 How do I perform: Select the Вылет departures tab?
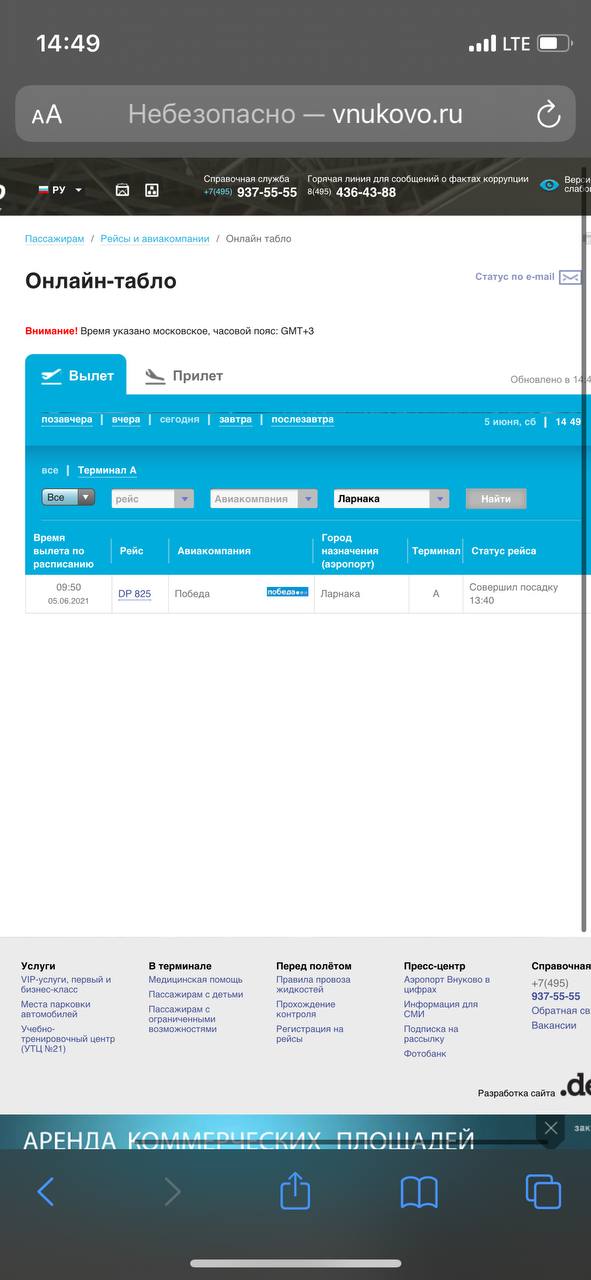point(76,376)
